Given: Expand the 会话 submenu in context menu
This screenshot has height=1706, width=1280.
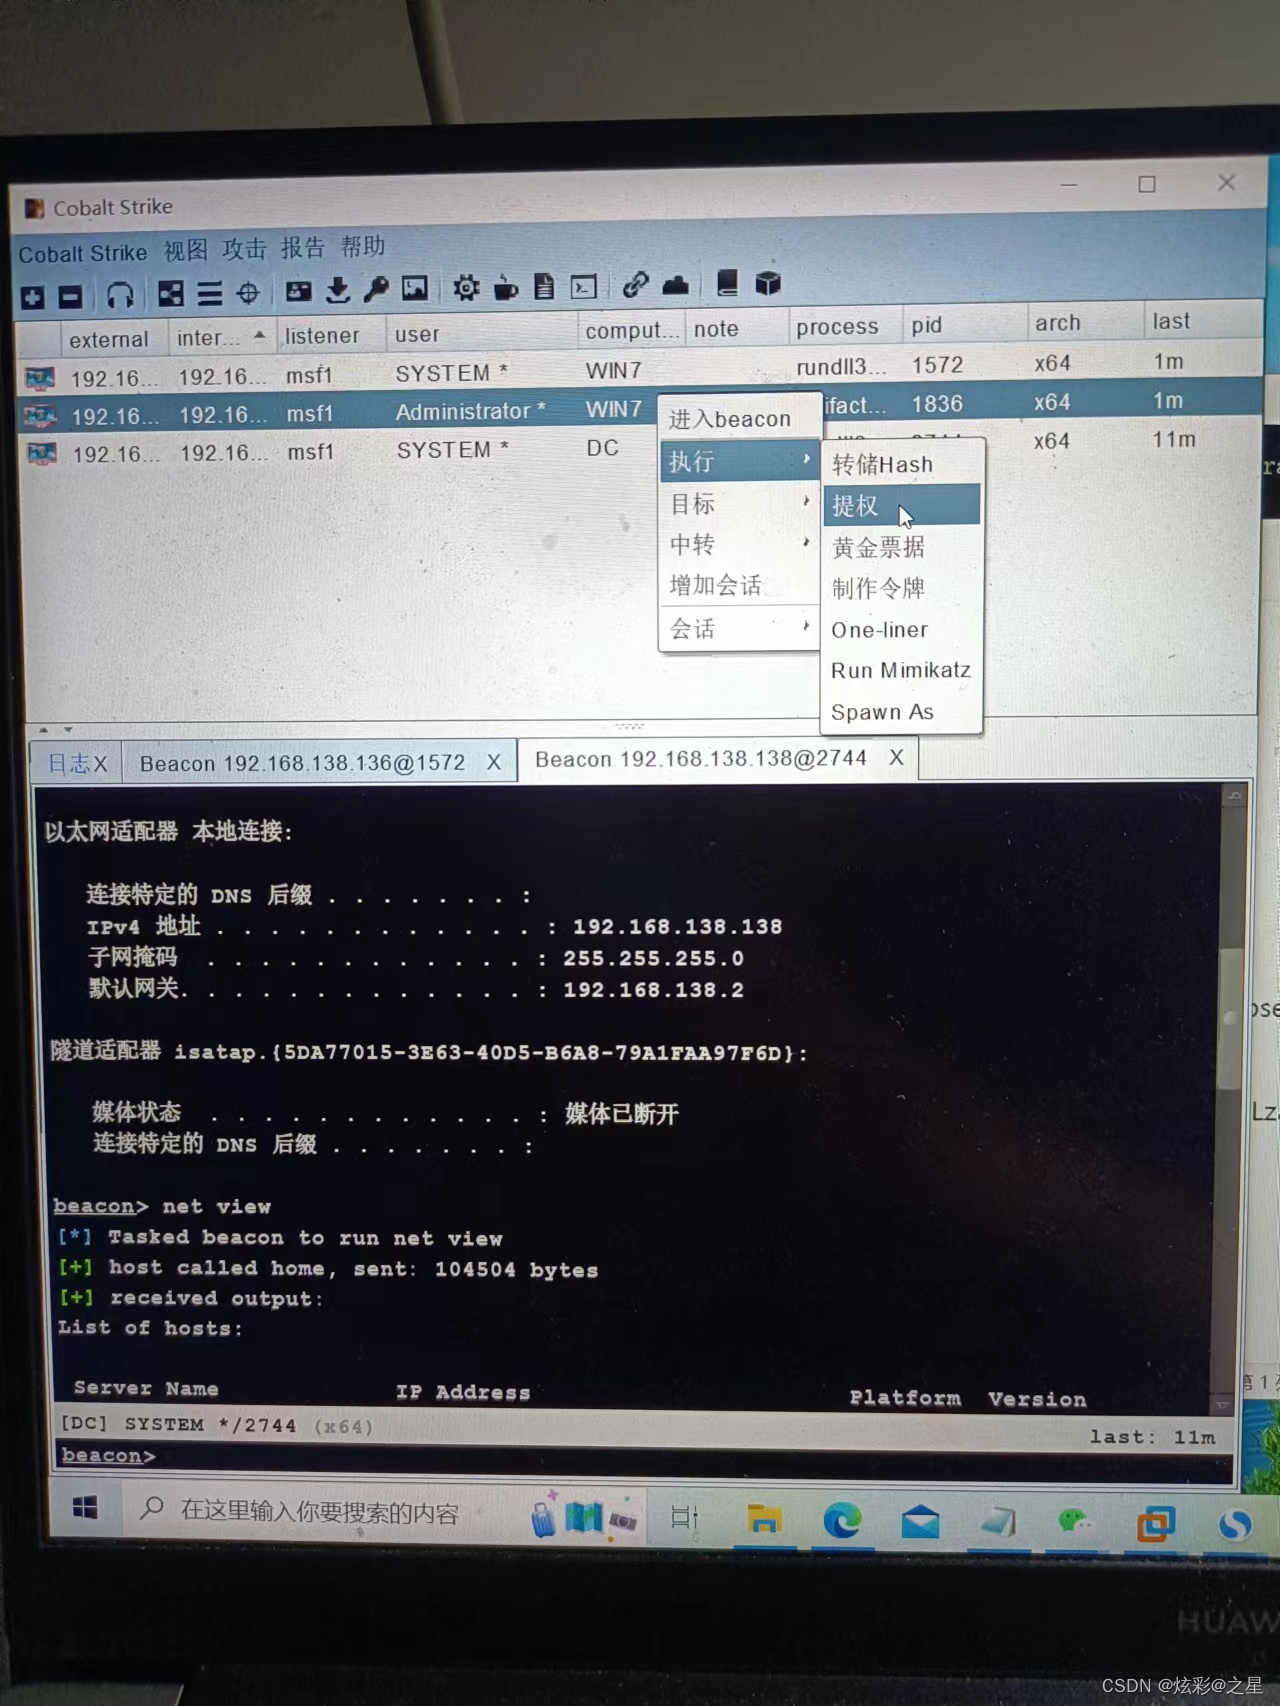Looking at the screenshot, I should [x=740, y=628].
